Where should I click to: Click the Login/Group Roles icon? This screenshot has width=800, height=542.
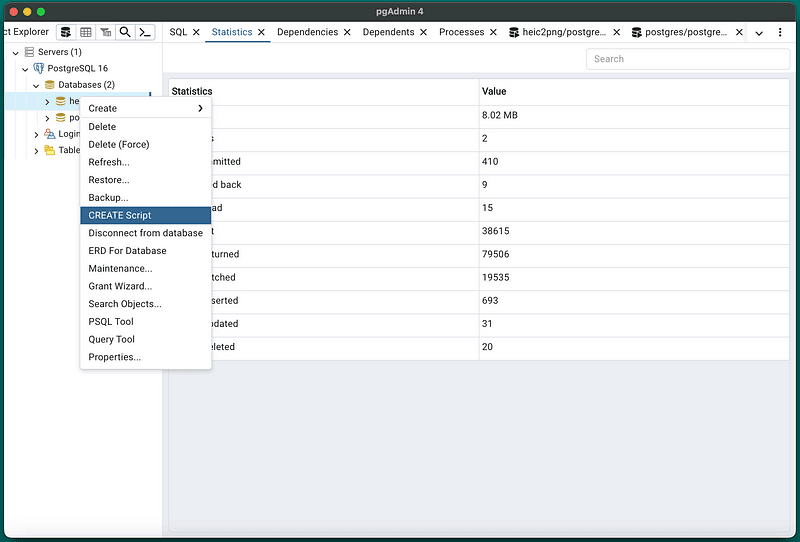[49, 134]
